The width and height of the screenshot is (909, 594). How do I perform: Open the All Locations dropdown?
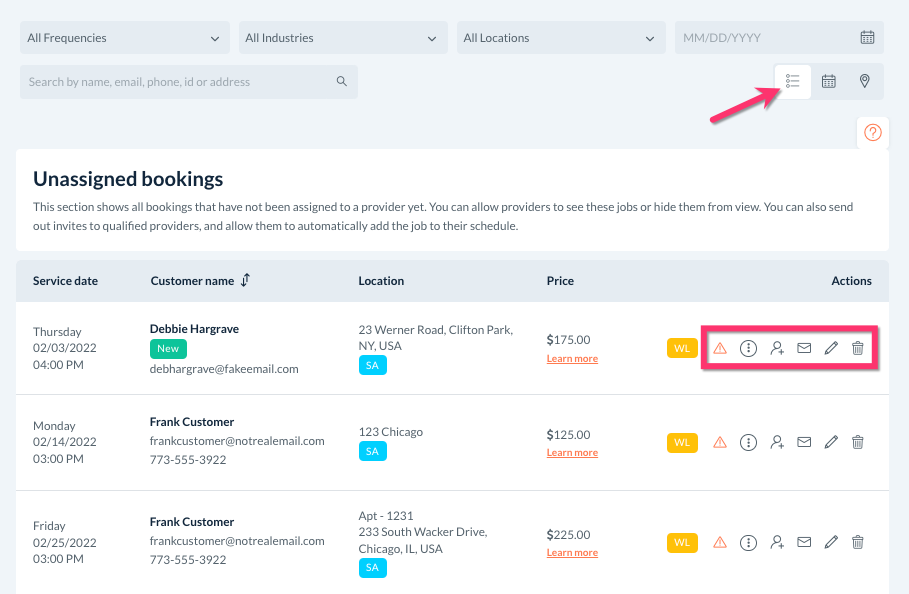[x=560, y=38]
